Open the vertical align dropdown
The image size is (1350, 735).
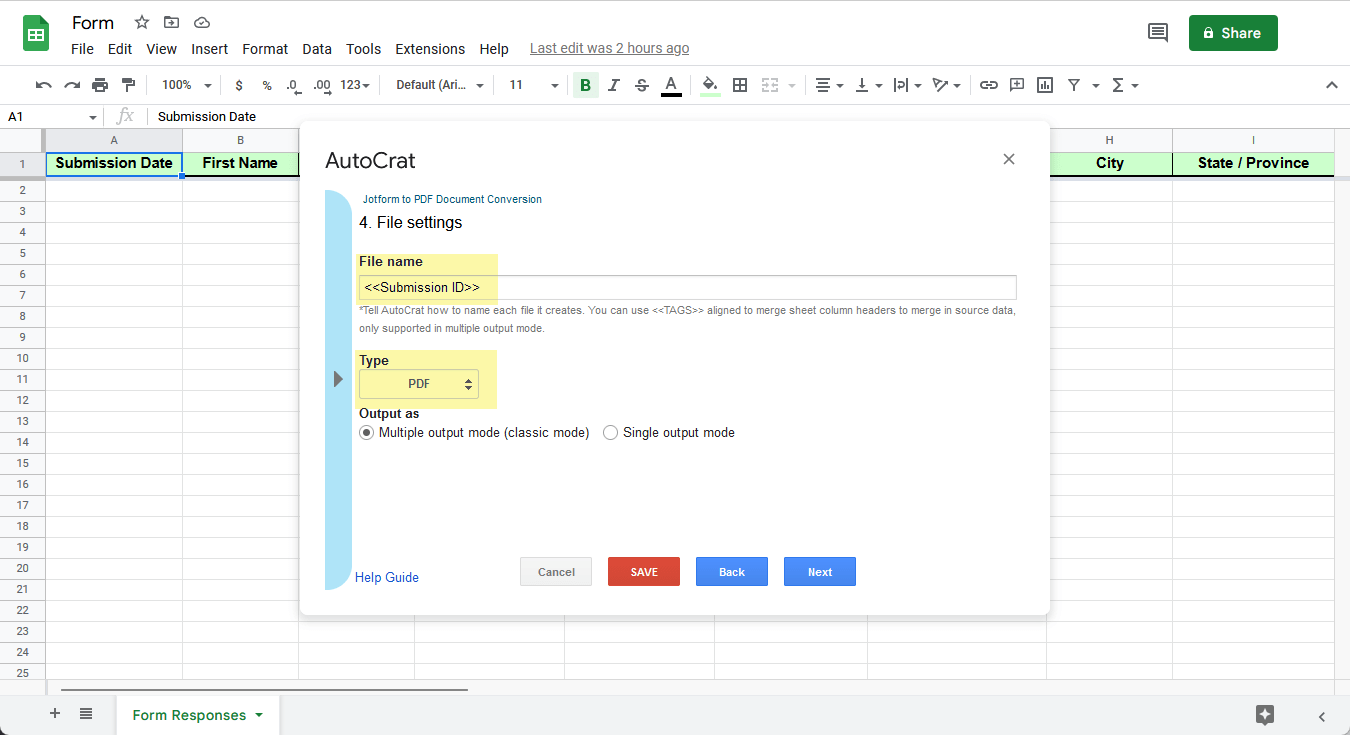coord(867,85)
